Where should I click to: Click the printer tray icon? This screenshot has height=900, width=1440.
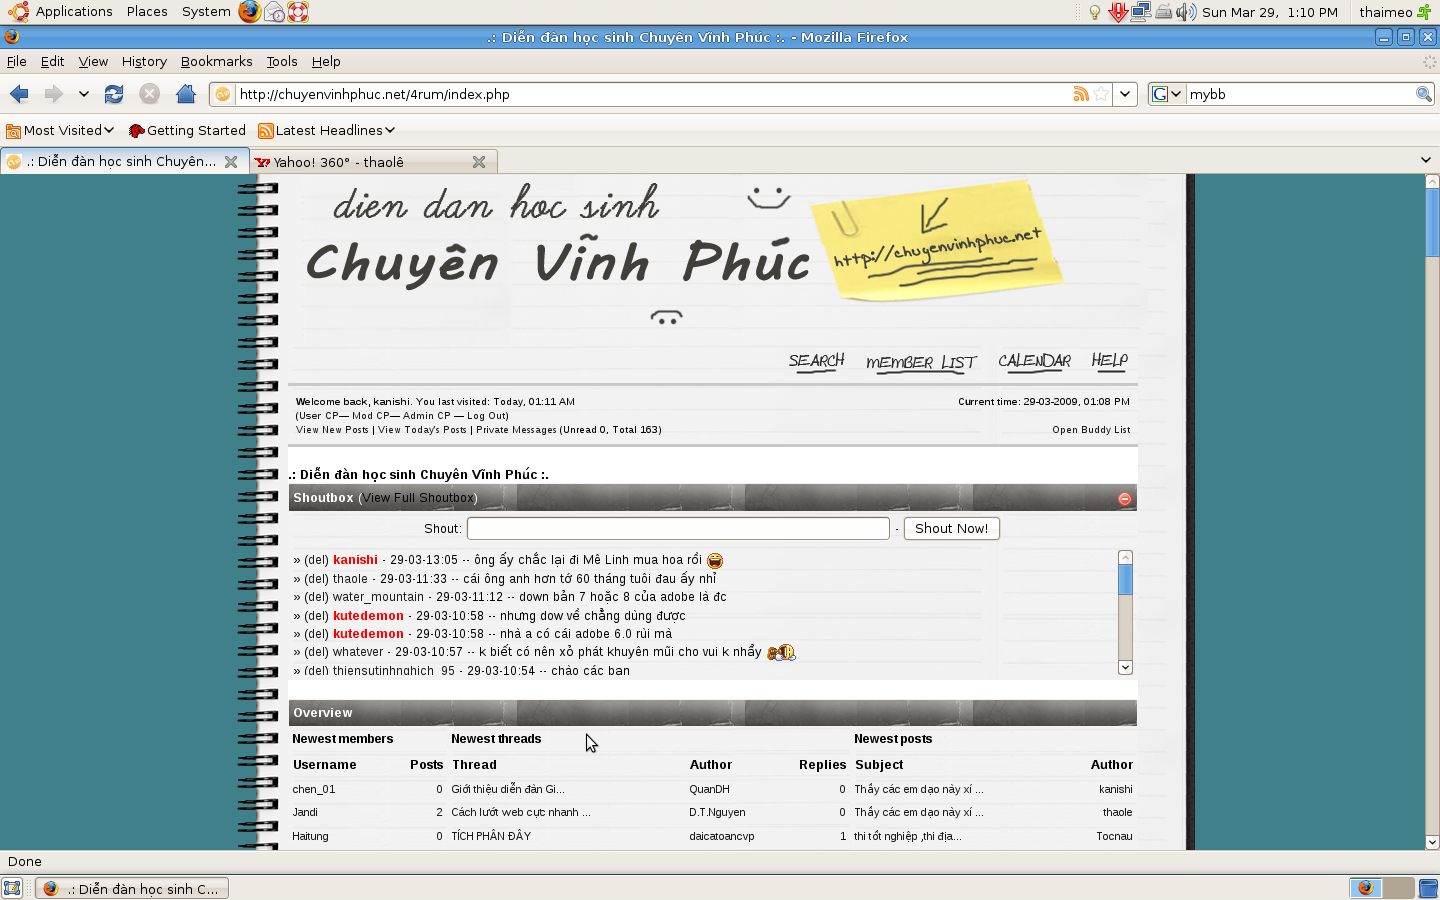(1163, 12)
